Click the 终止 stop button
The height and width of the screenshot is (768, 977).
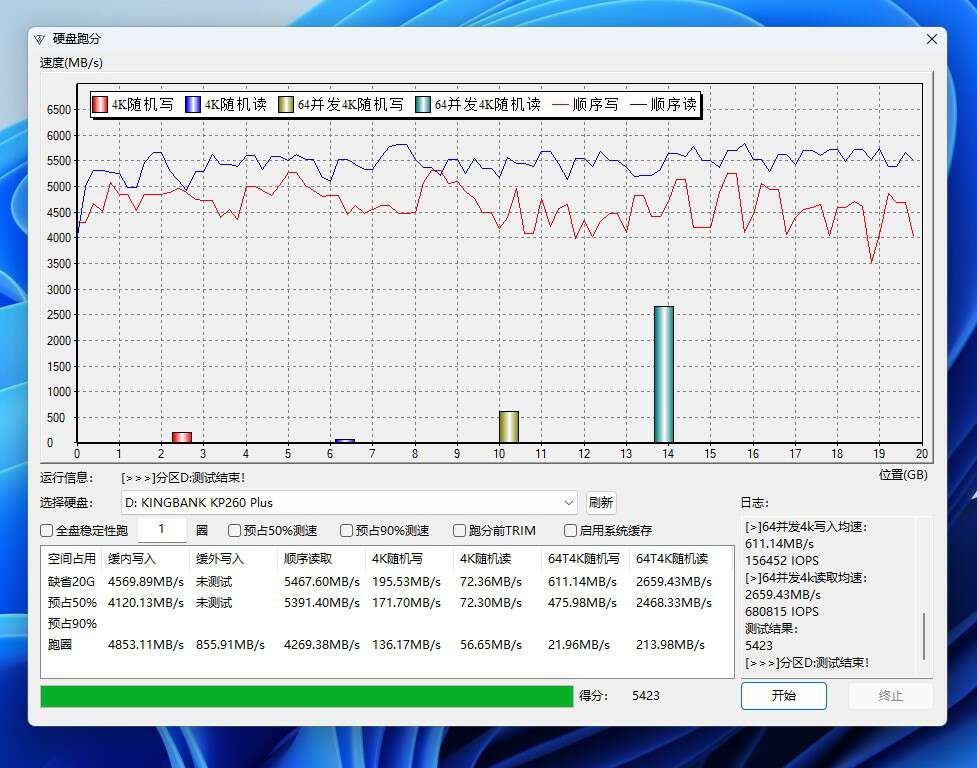[890, 696]
